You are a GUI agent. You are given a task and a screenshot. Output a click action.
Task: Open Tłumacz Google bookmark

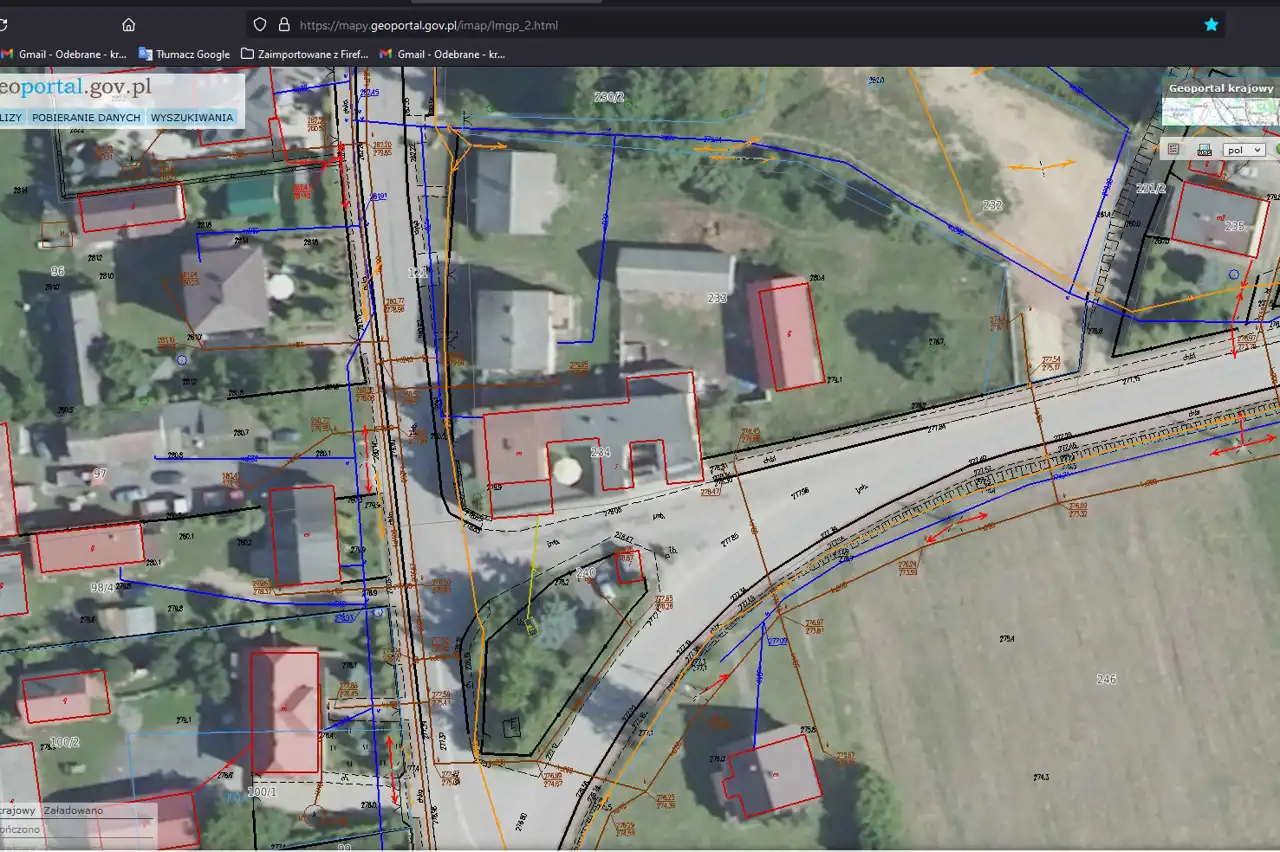(185, 54)
